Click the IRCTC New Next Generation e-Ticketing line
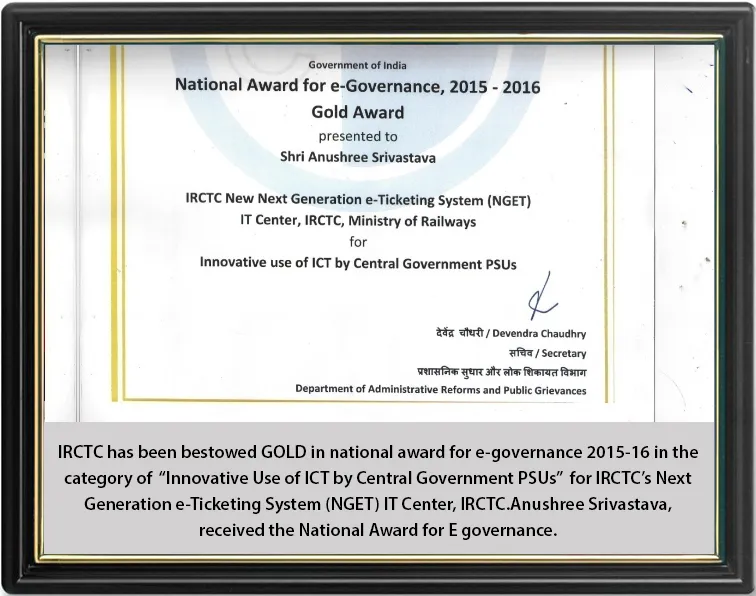 (x=358, y=200)
